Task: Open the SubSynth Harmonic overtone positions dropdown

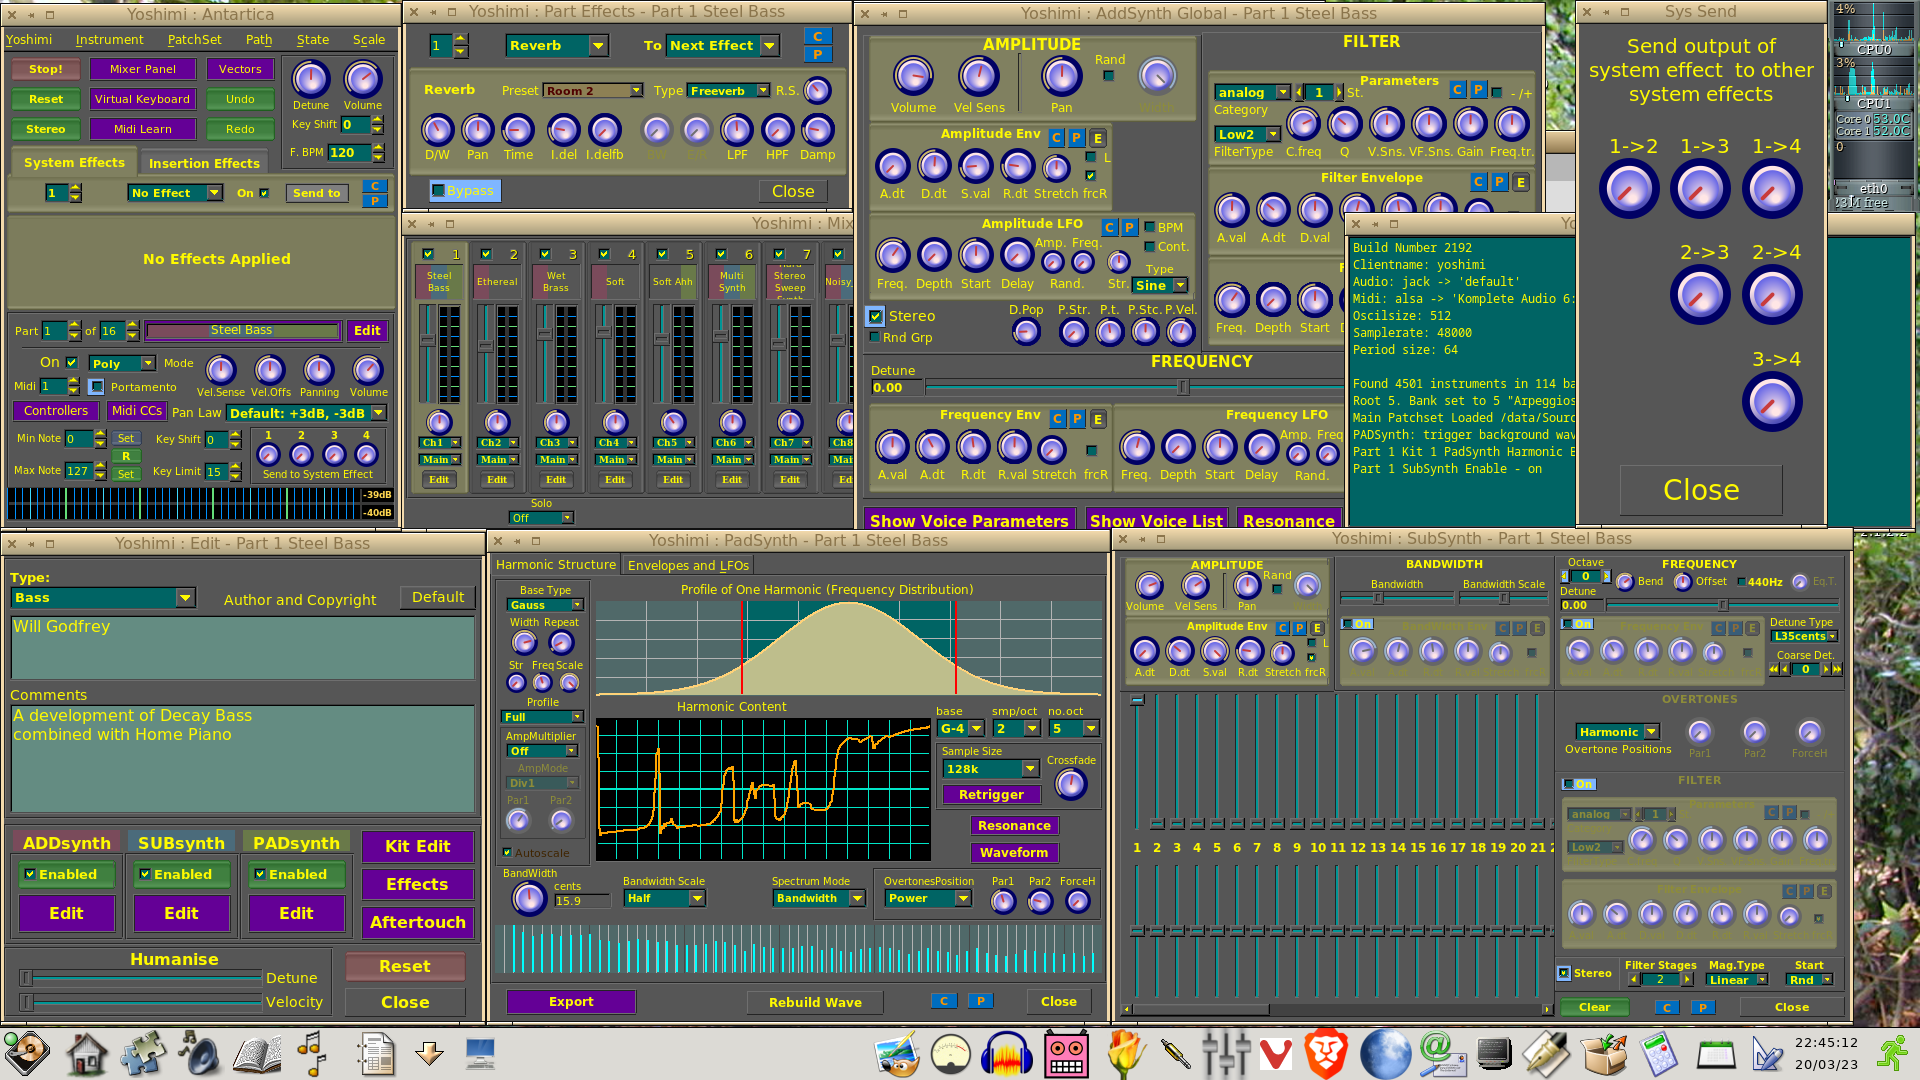Action: tap(1618, 732)
